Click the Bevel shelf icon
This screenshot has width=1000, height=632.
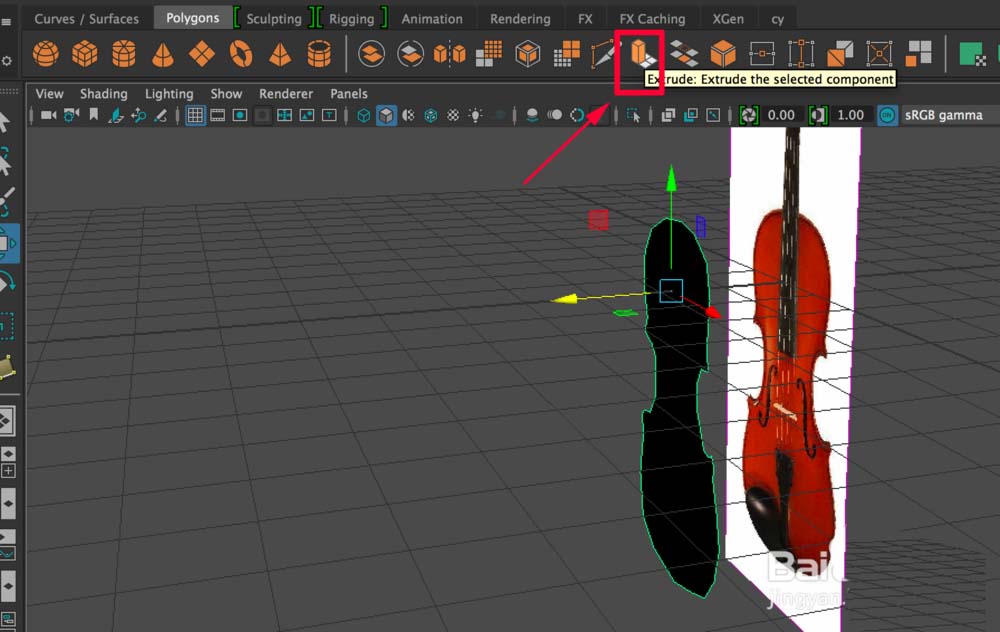click(x=723, y=54)
